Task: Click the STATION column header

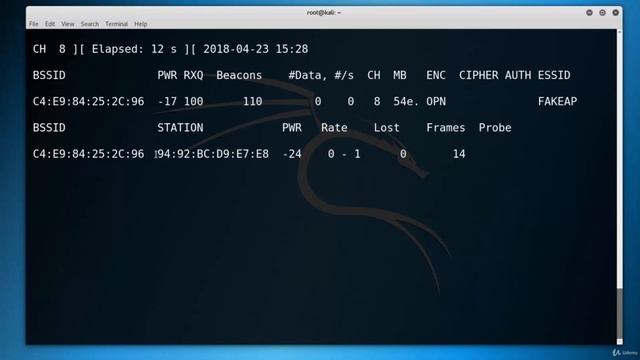Action: click(x=180, y=128)
